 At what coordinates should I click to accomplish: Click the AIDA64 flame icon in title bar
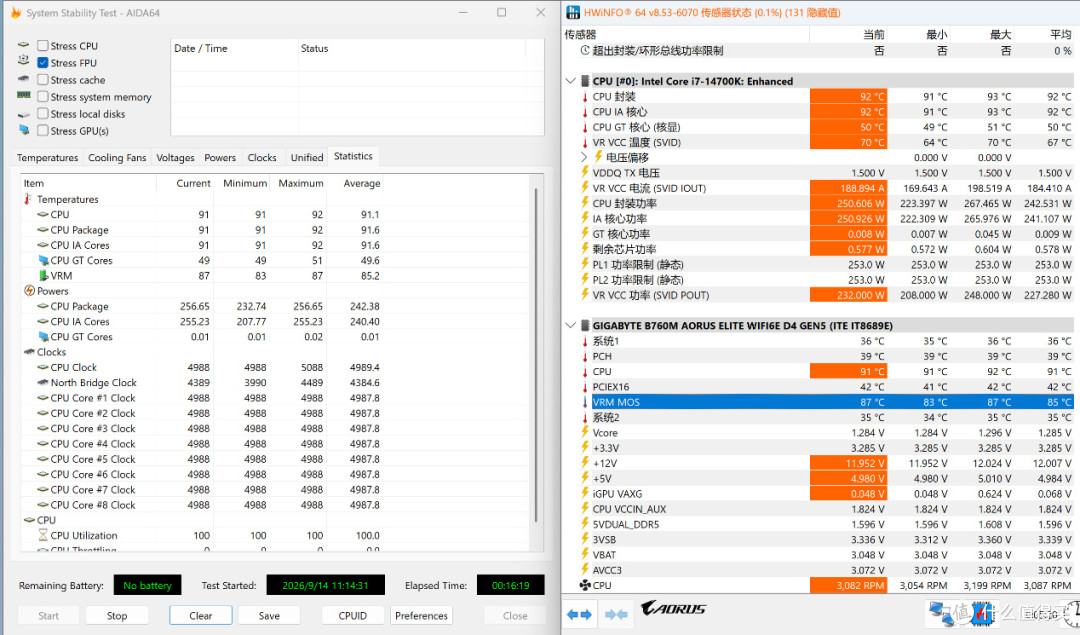click(x=15, y=12)
